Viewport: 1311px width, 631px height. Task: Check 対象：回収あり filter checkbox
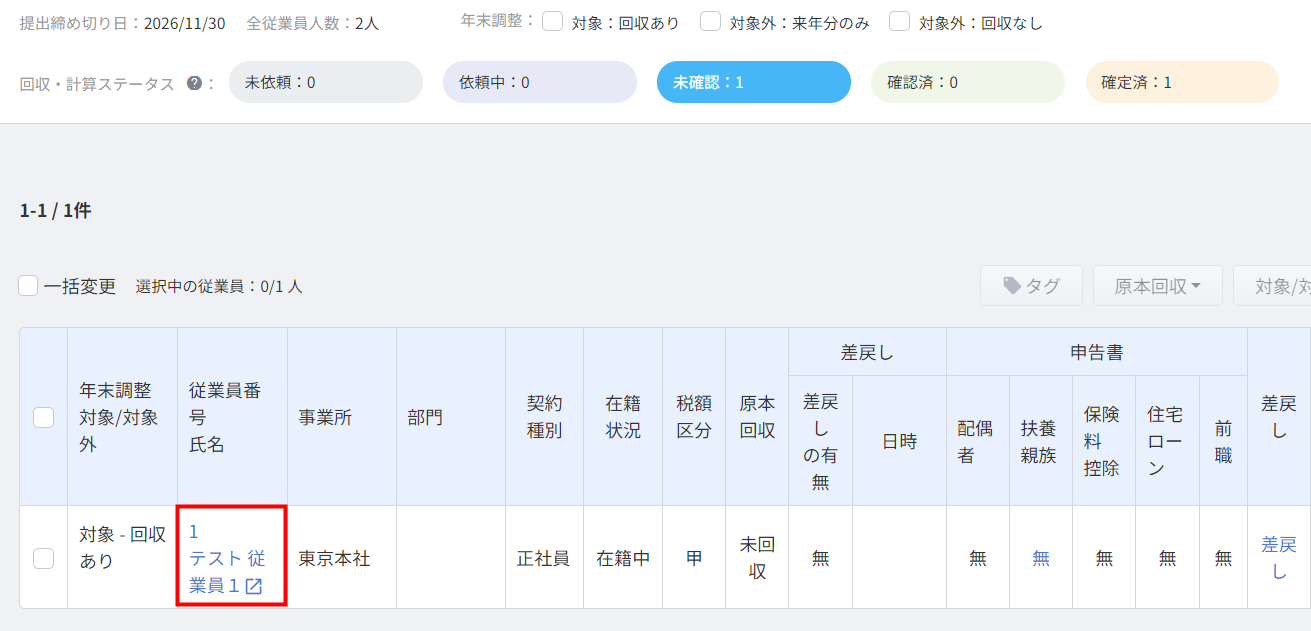coord(552,22)
